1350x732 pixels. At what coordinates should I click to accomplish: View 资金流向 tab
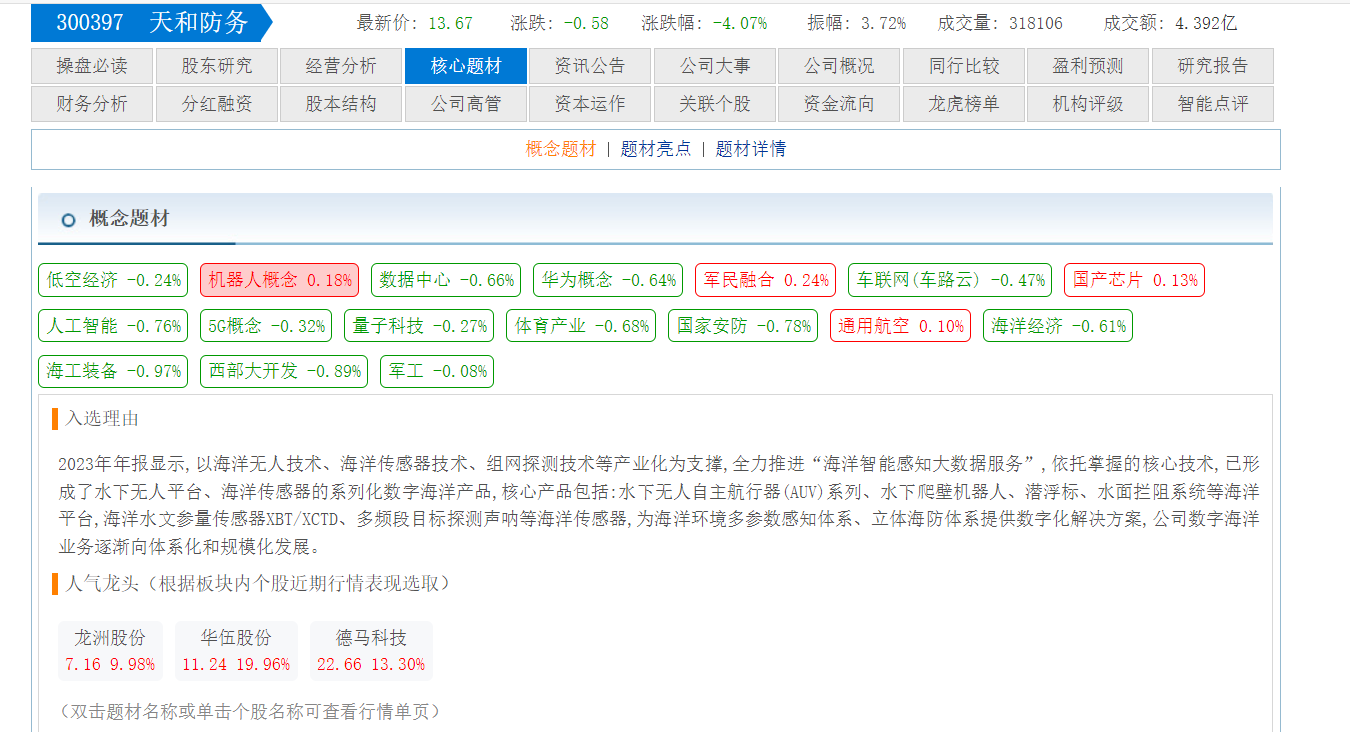[x=839, y=104]
